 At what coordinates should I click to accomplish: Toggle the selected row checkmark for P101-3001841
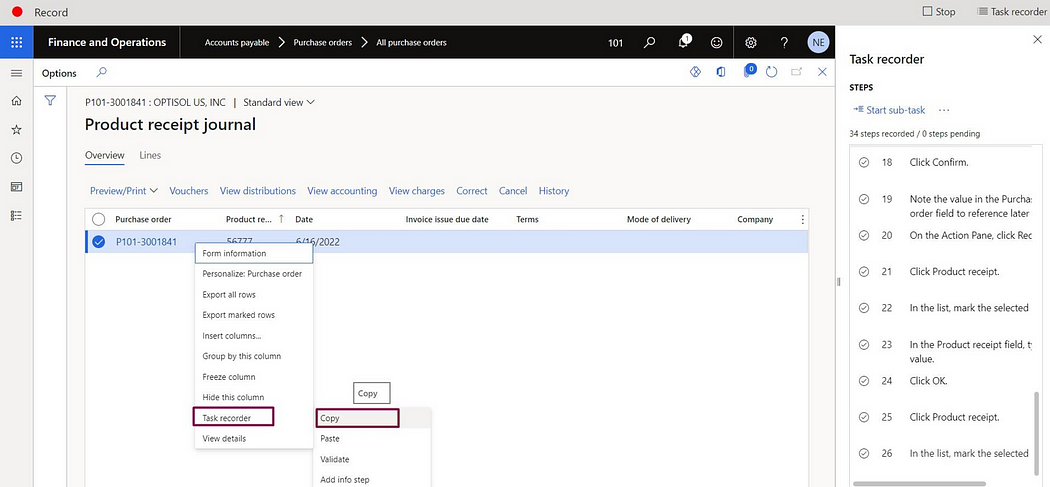pyautogui.click(x=99, y=242)
